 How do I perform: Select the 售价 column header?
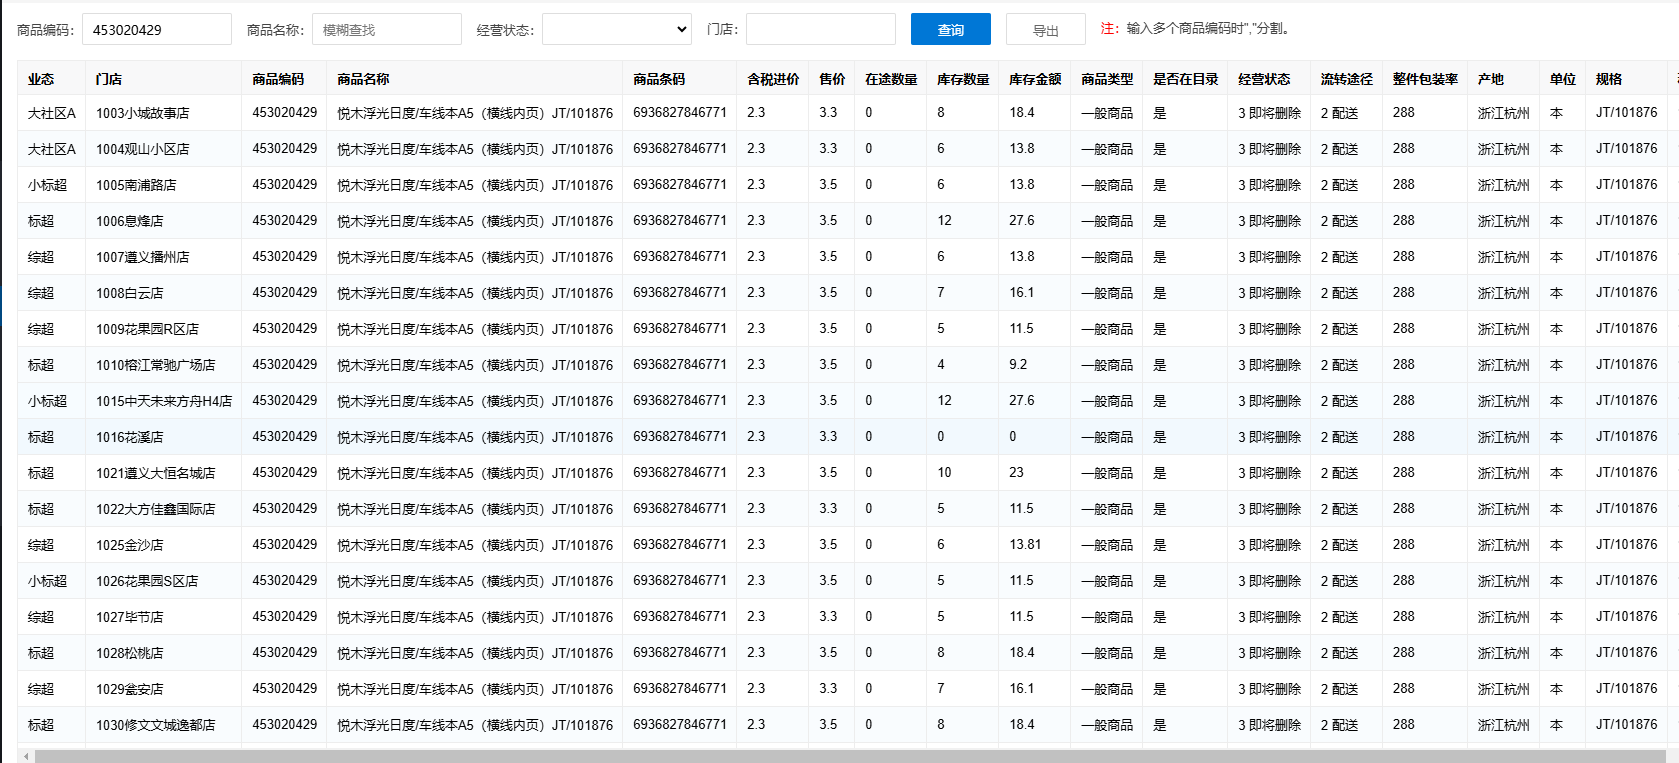pos(832,79)
